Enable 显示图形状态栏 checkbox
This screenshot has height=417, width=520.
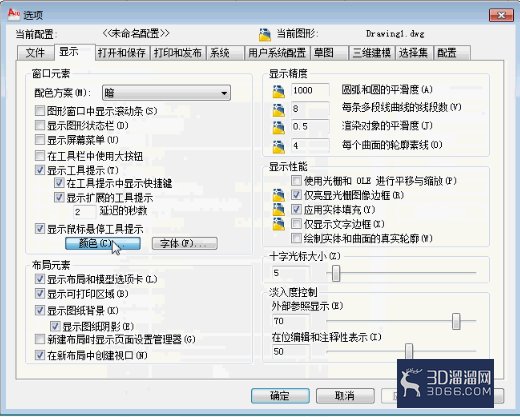(40, 125)
